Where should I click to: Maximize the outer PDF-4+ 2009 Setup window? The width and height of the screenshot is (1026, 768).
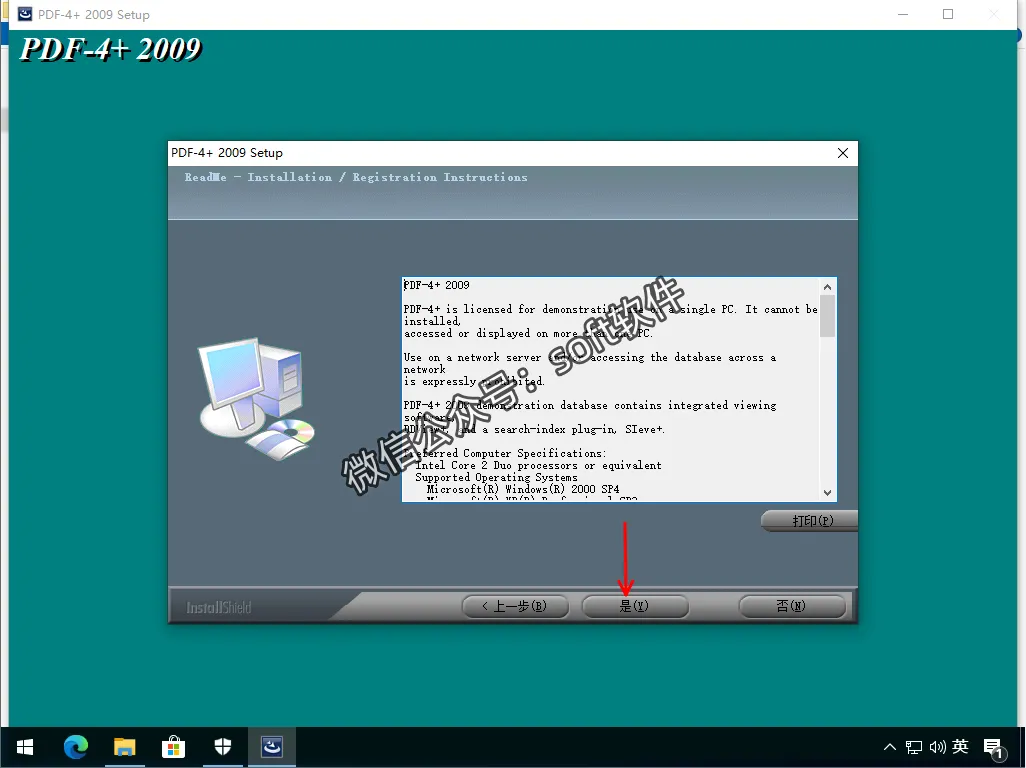tap(947, 14)
